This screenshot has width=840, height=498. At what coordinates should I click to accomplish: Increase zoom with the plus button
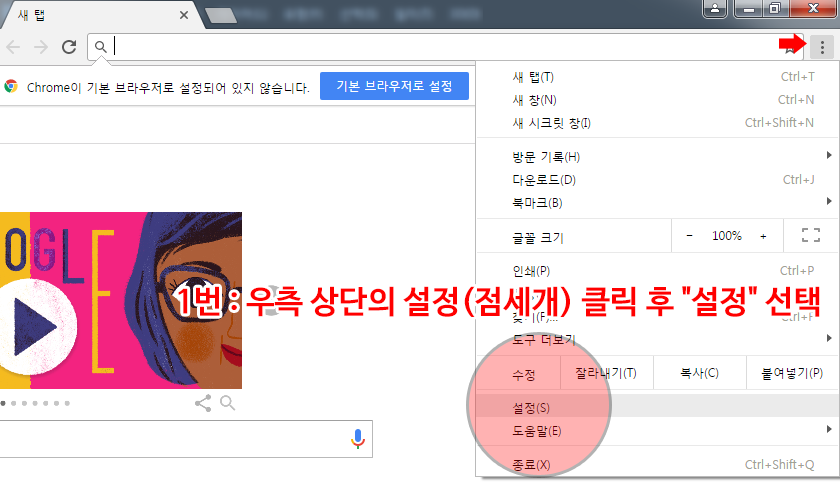(x=763, y=236)
